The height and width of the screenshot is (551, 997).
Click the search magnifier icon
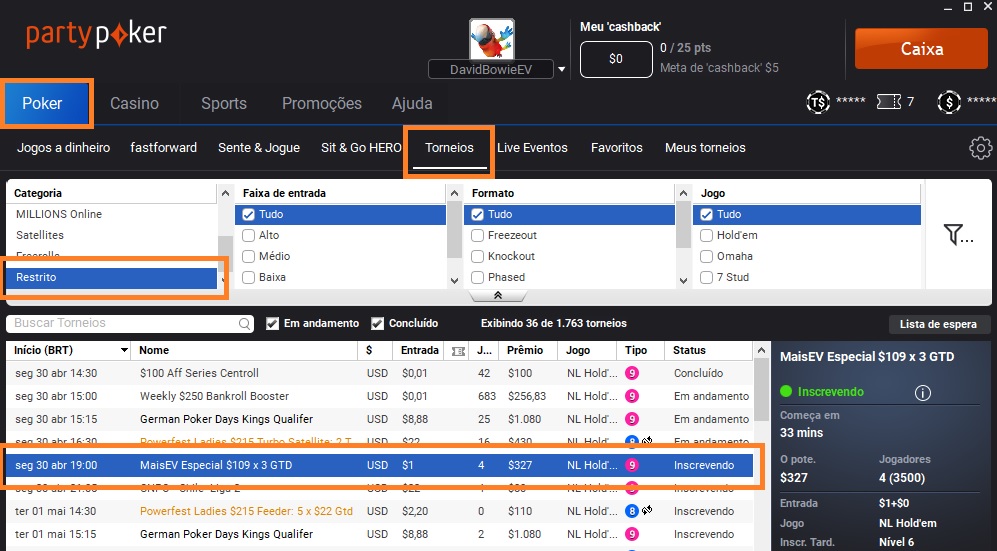[x=244, y=324]
